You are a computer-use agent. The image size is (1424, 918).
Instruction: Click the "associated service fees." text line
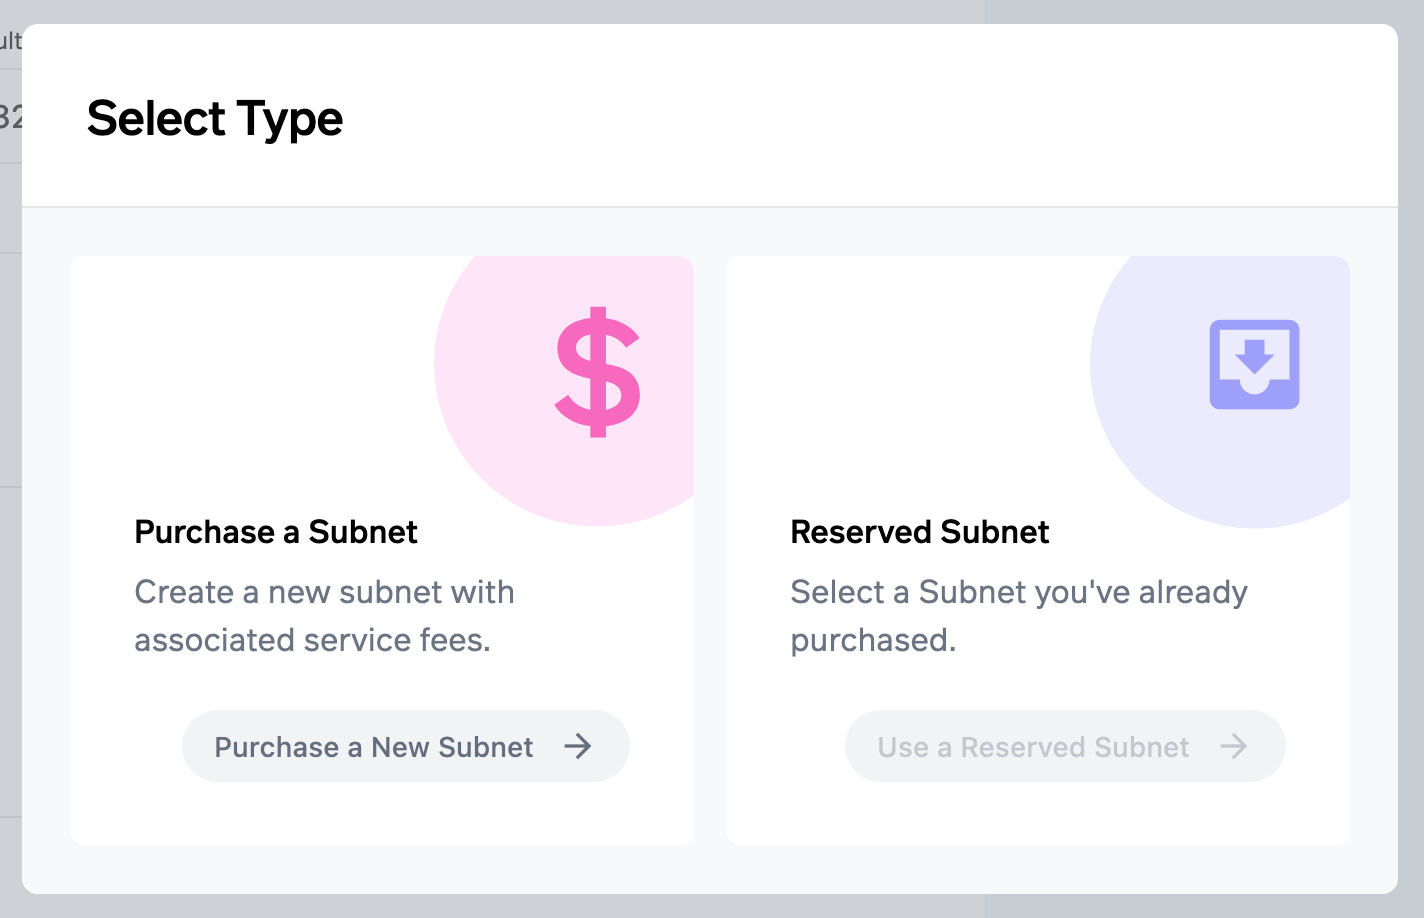312,640
